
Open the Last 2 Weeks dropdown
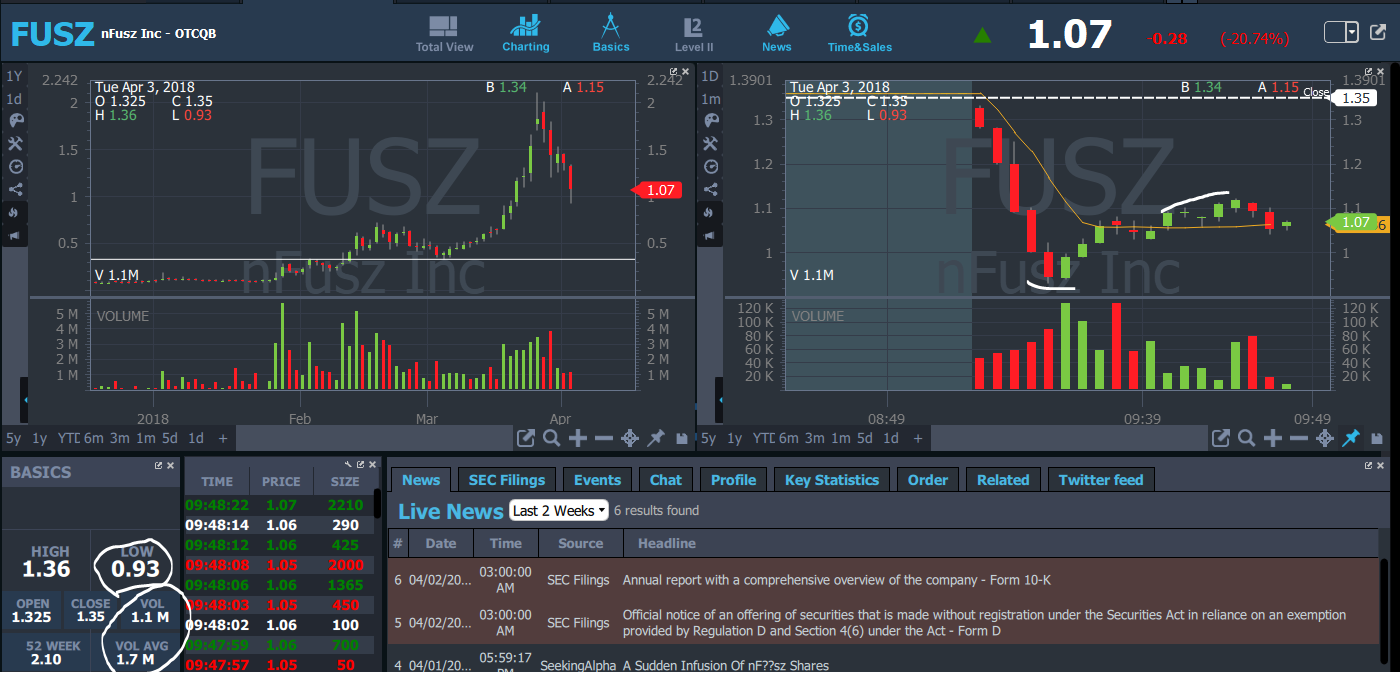click(559, 511)
